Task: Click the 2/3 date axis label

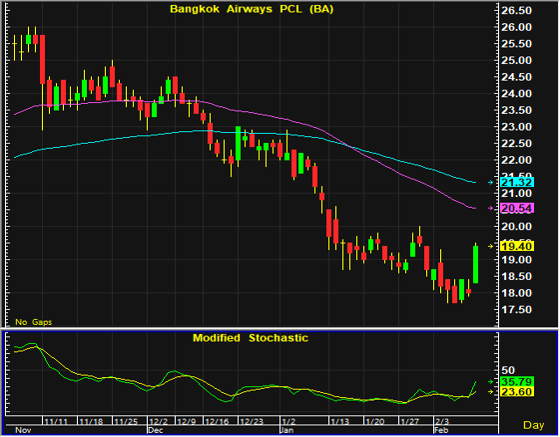Action: click(442, 422)
